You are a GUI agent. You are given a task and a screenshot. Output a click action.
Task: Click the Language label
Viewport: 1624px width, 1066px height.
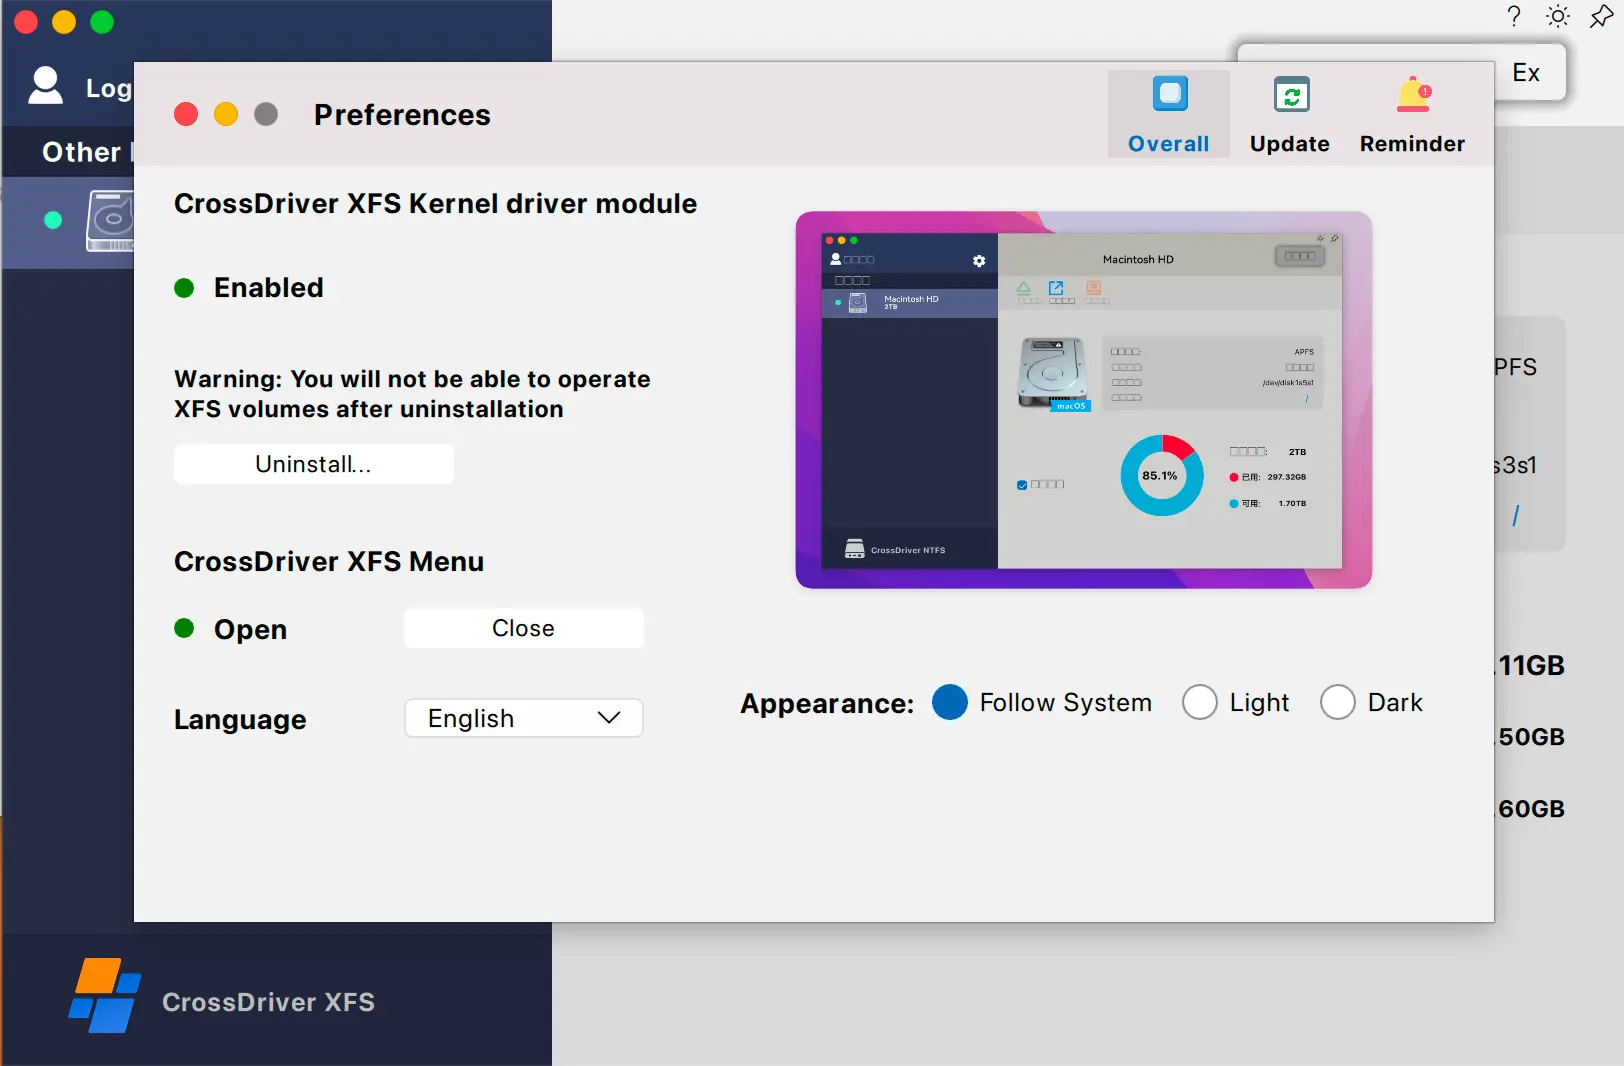tap(240, 720)
